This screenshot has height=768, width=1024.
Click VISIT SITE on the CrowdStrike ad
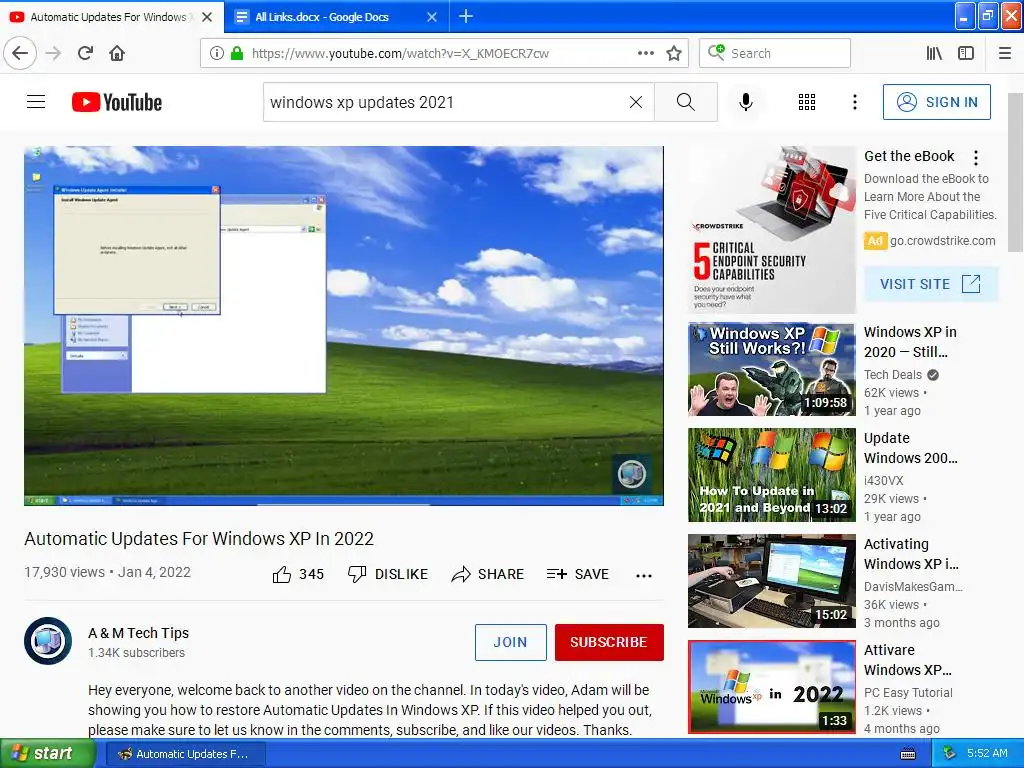tap(931, 284)
